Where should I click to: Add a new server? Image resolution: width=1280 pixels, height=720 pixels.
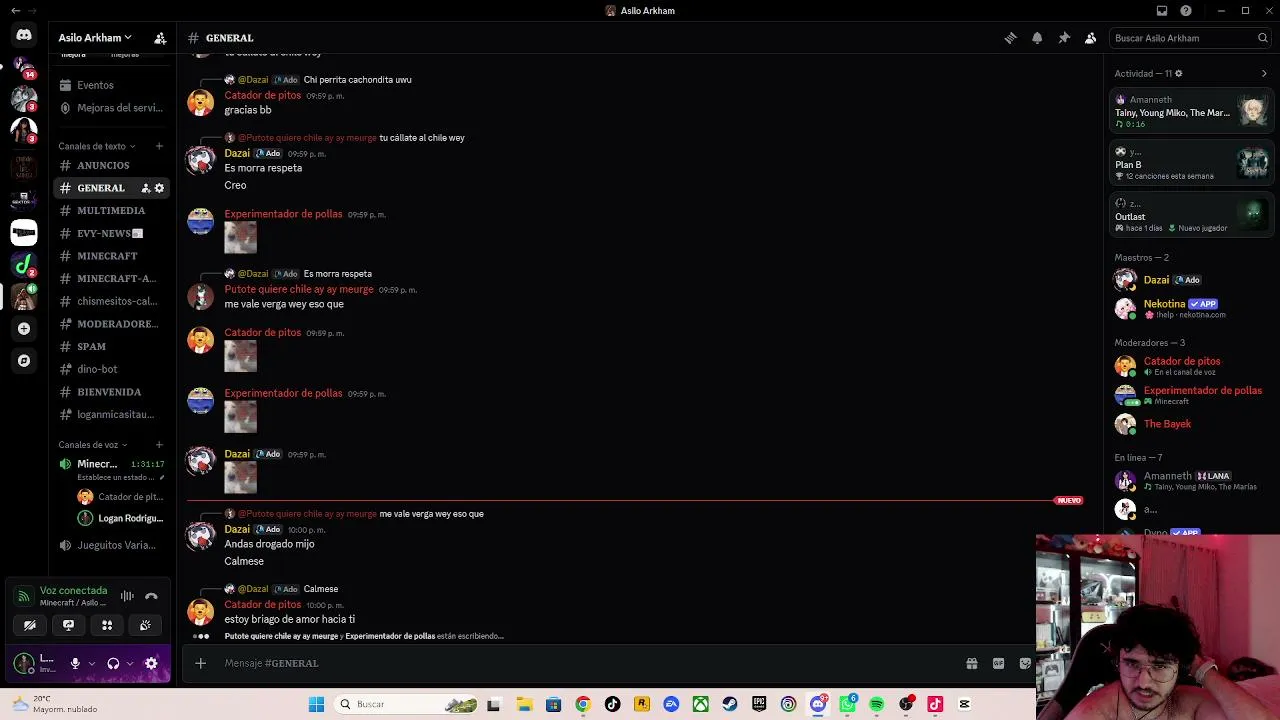tap(24, 328)
